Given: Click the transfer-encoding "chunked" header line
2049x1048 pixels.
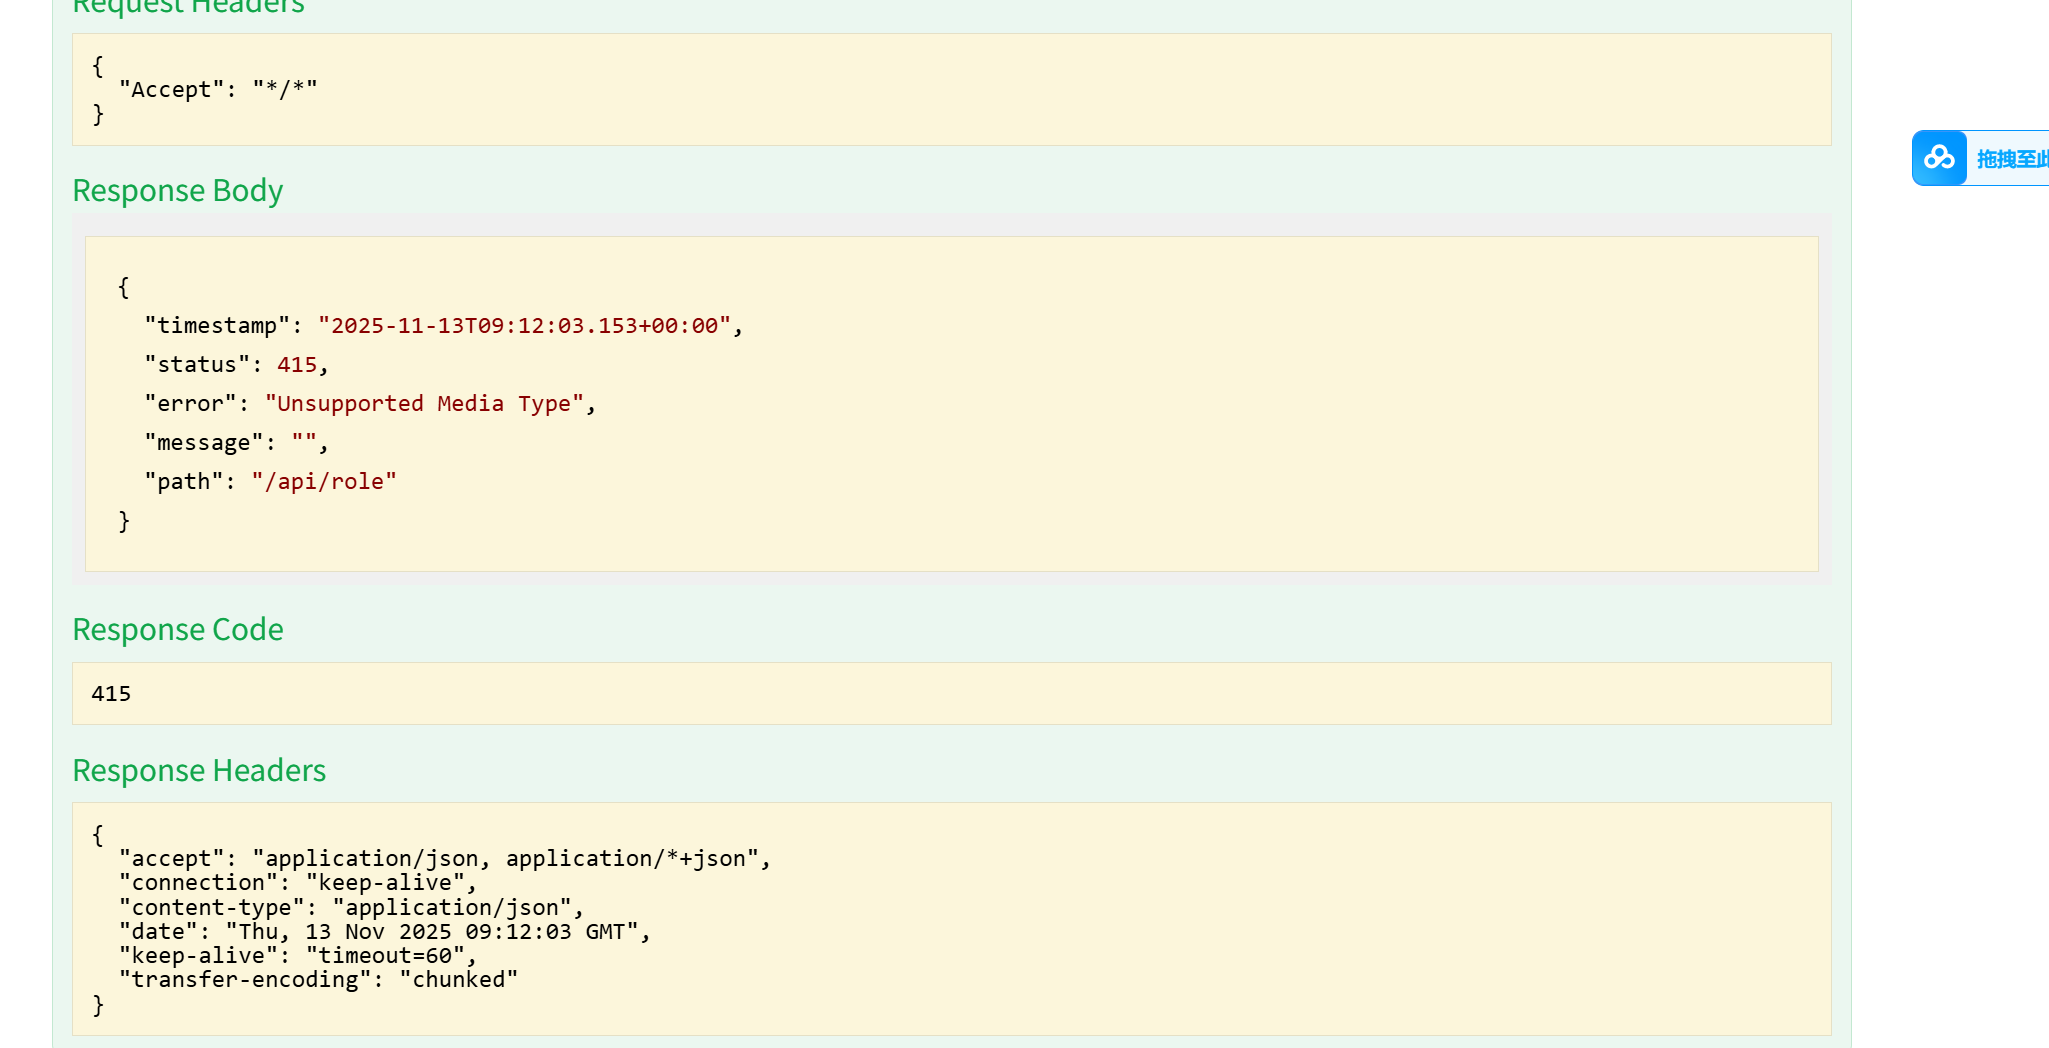Looking at the screenshot, I should [318, 980].
